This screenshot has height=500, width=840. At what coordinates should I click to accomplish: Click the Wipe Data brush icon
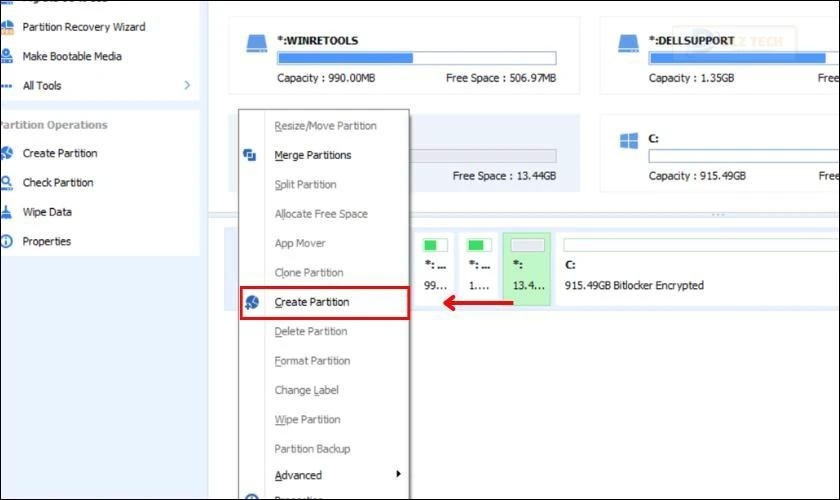point(6,212)
